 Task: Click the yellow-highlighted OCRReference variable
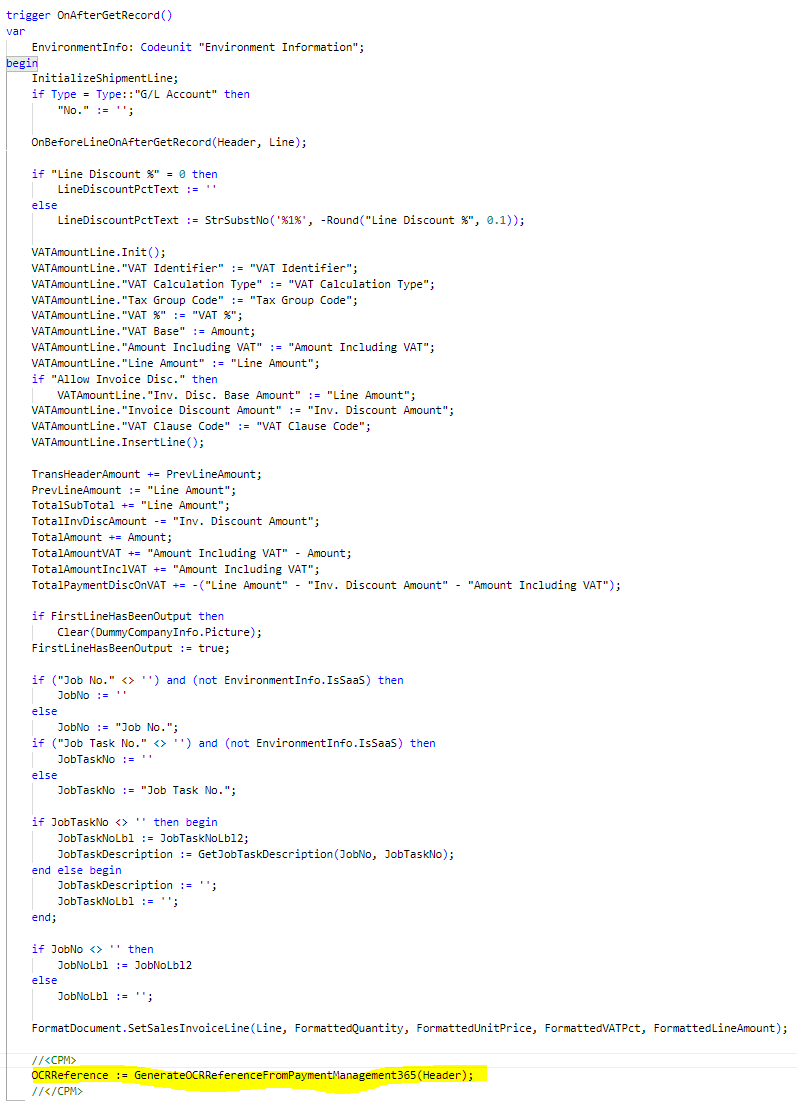coord(69,1075)
